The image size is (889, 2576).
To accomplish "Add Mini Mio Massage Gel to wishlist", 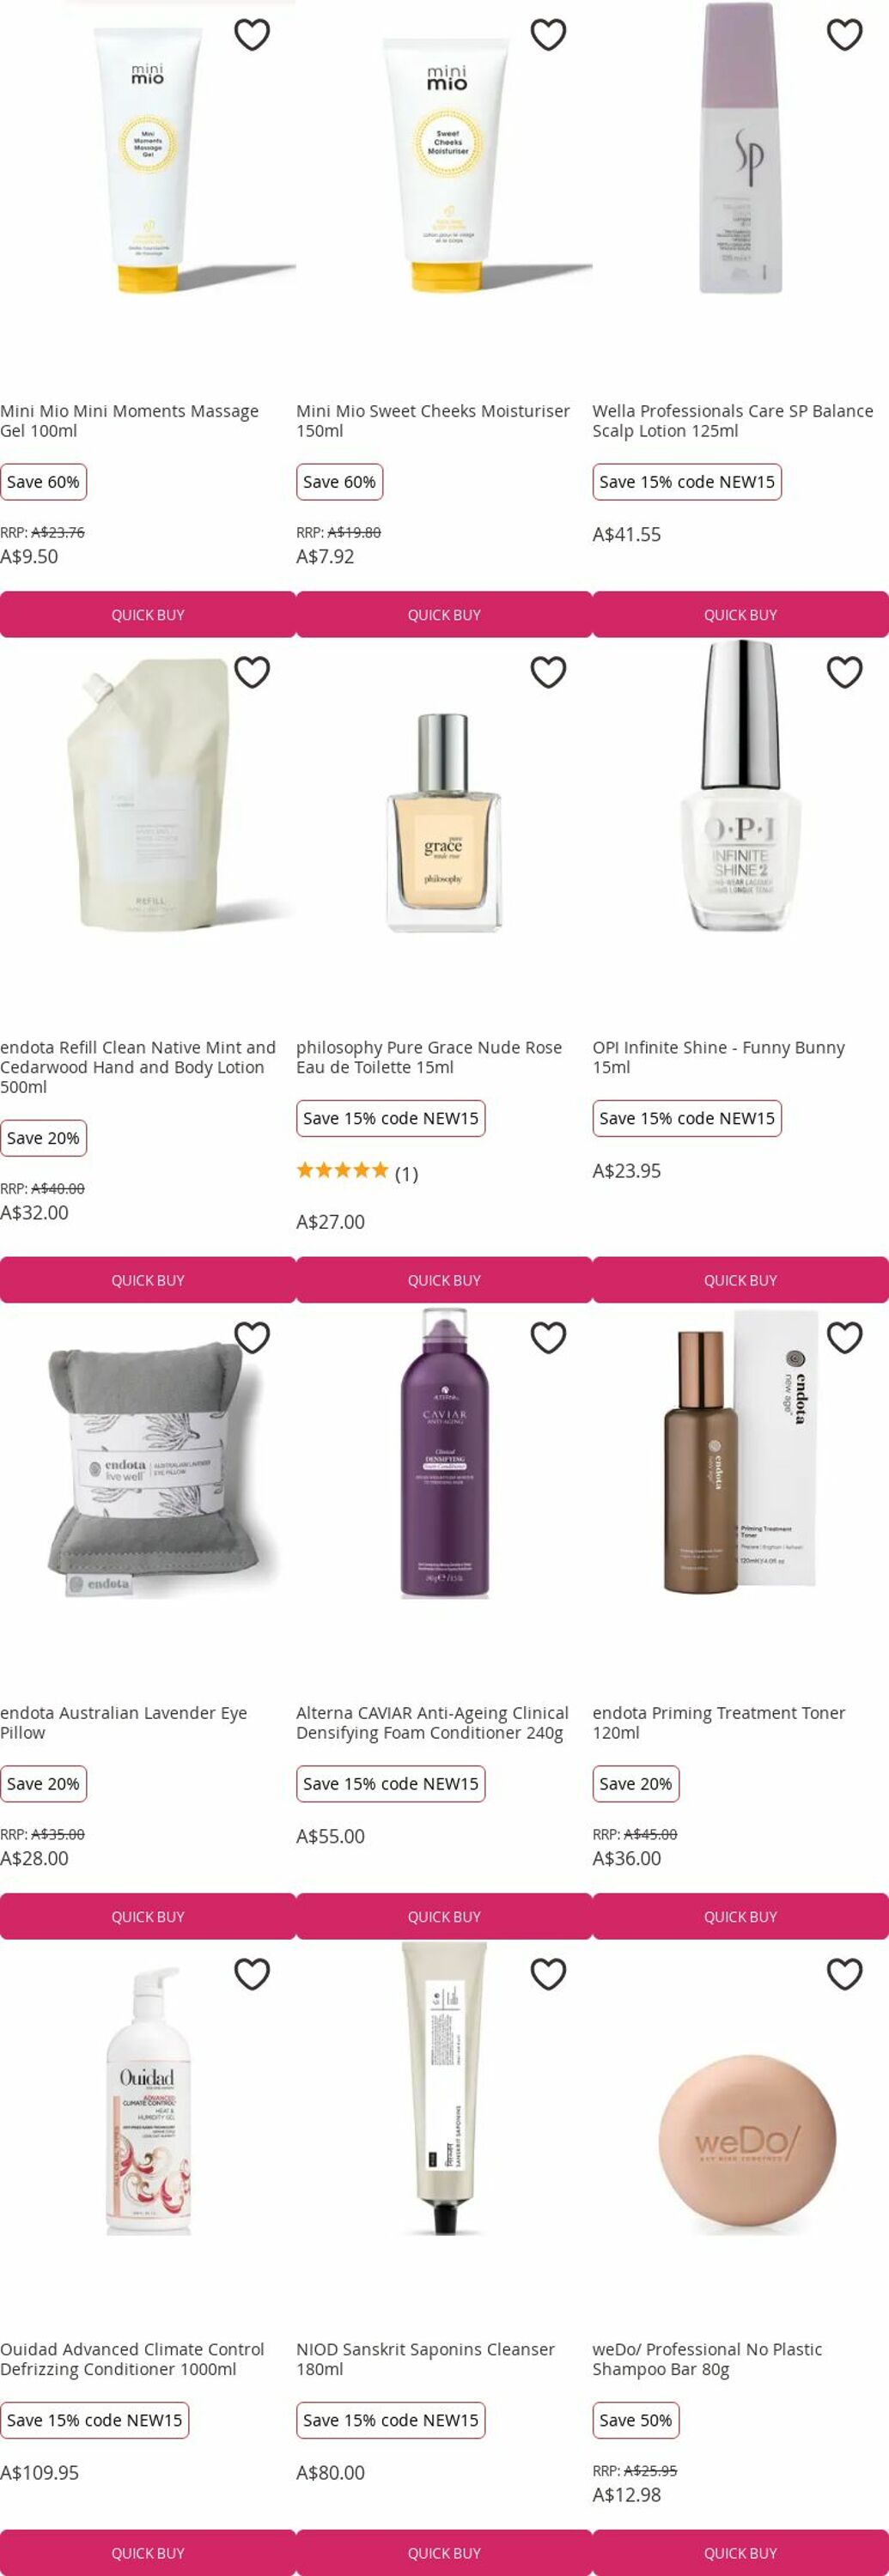I will click(x=252, y=35).
